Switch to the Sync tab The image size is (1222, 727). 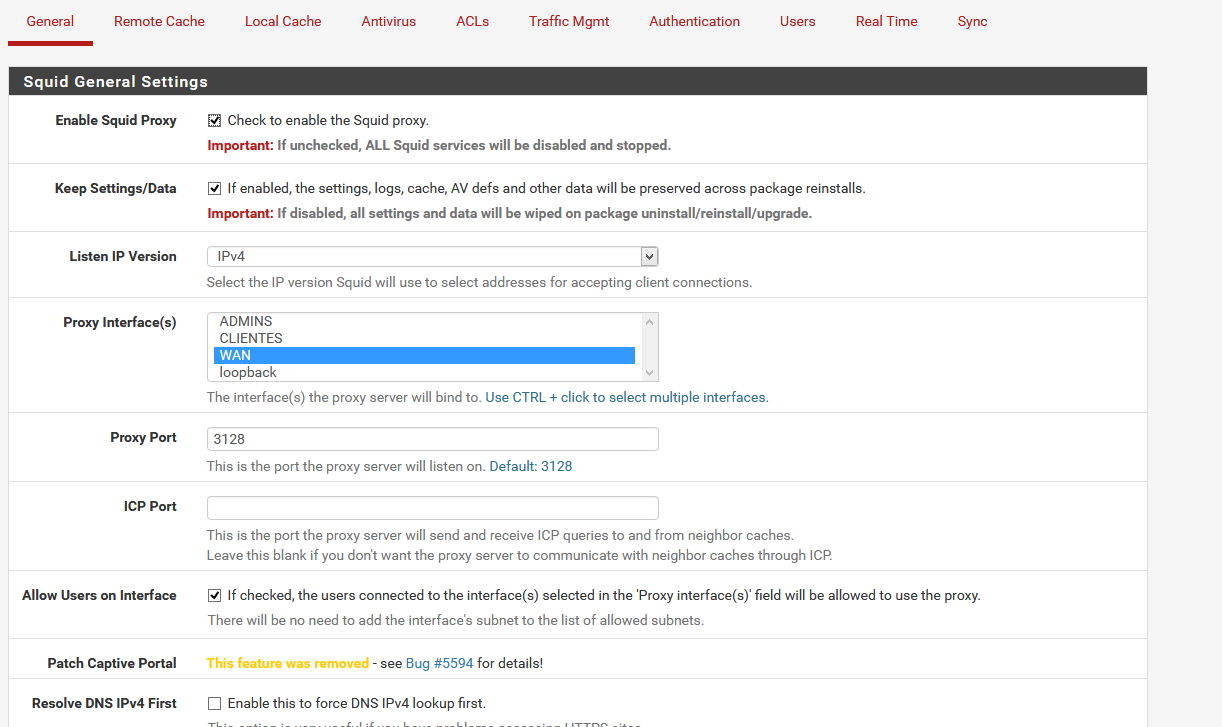(x=973, y=21)
